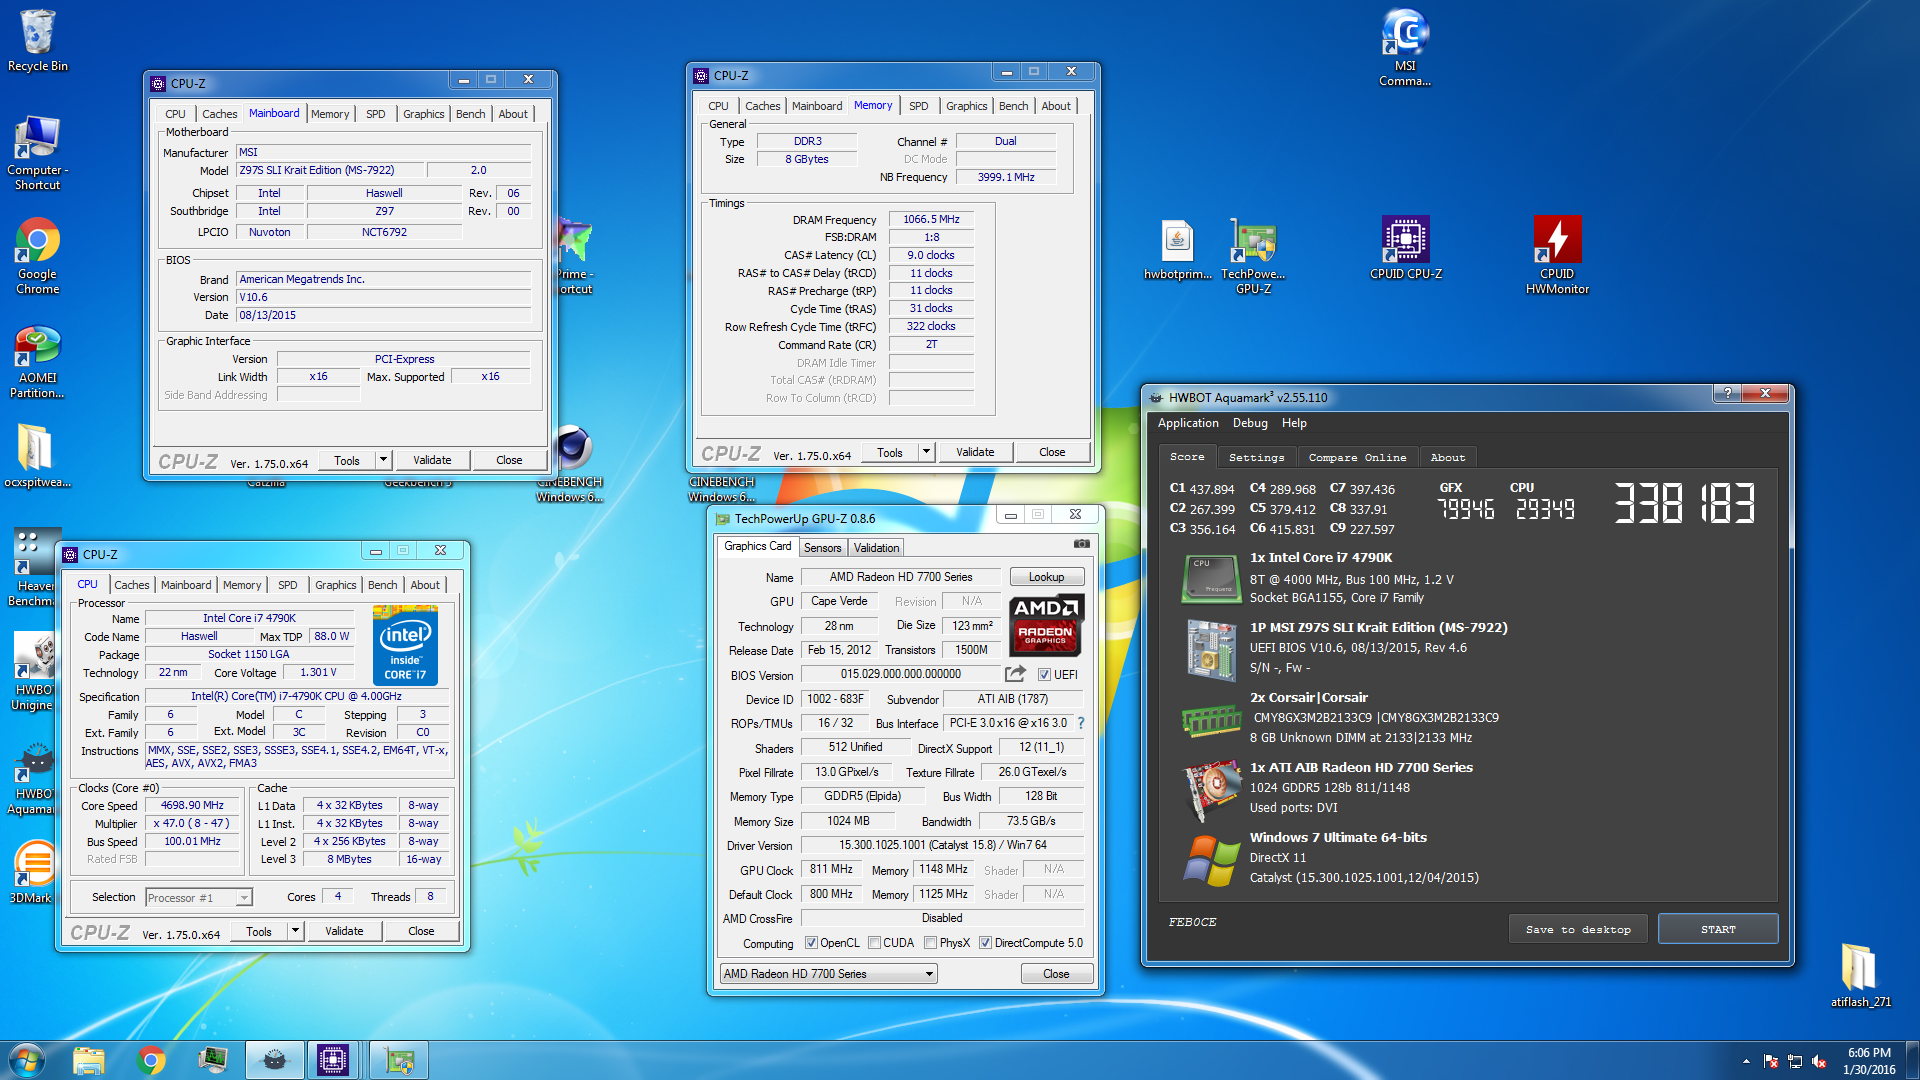Screen dimensions: 1920x1080
Task: Show hidden tray icons arrow
Action: click(x=1746, y=1062)
